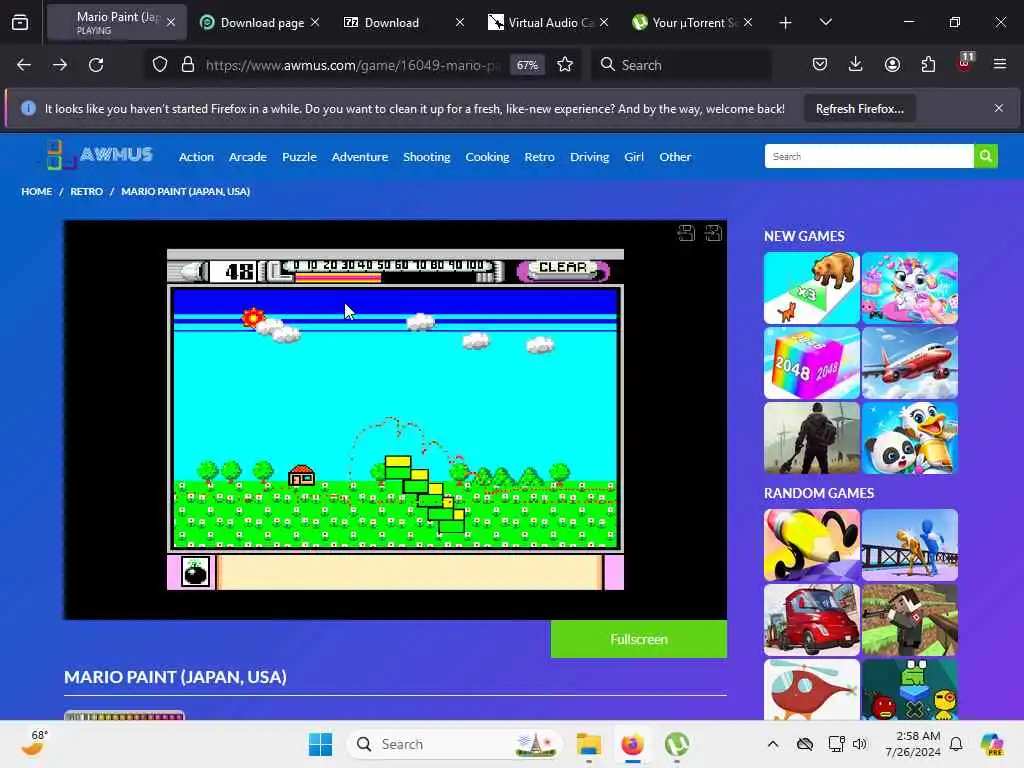Click the Refresh Firefox button
The width and height of the screenshot is (1024, 768).
pos(859,108)
